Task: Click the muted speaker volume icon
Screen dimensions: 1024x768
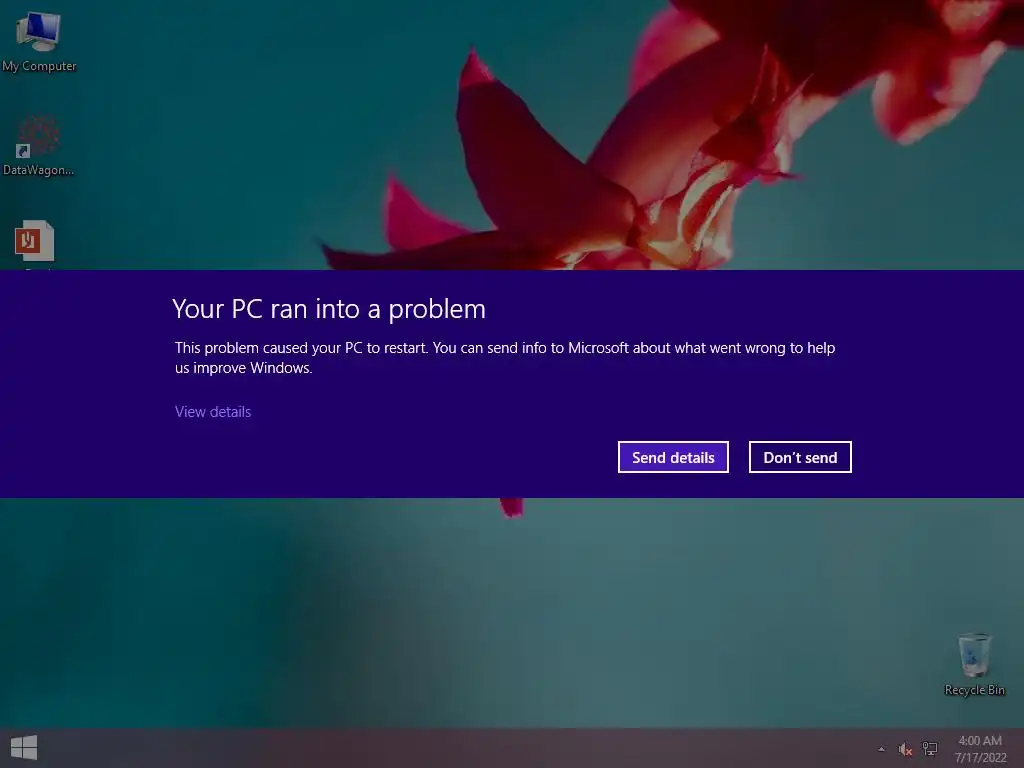Action: (904, 749)
